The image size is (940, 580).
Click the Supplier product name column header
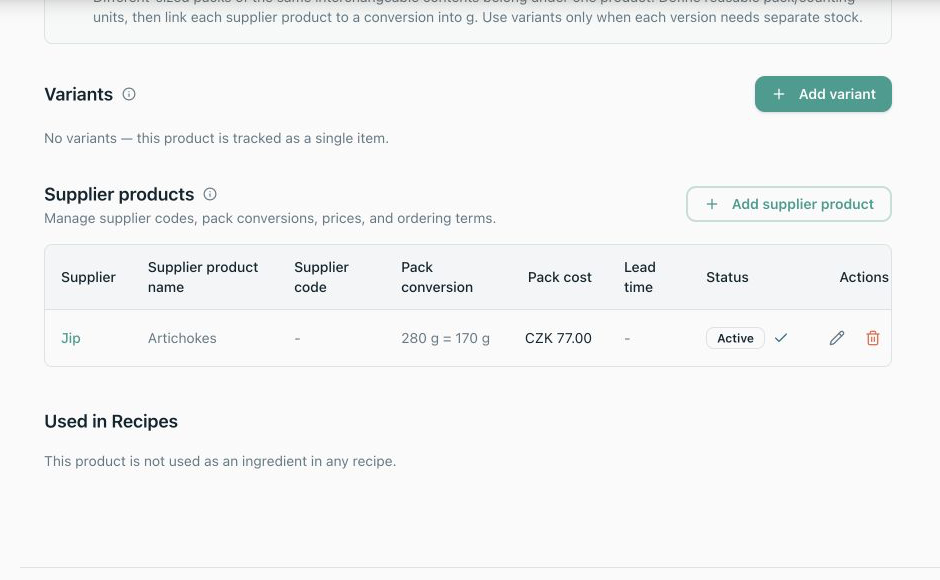click(203, 277)
